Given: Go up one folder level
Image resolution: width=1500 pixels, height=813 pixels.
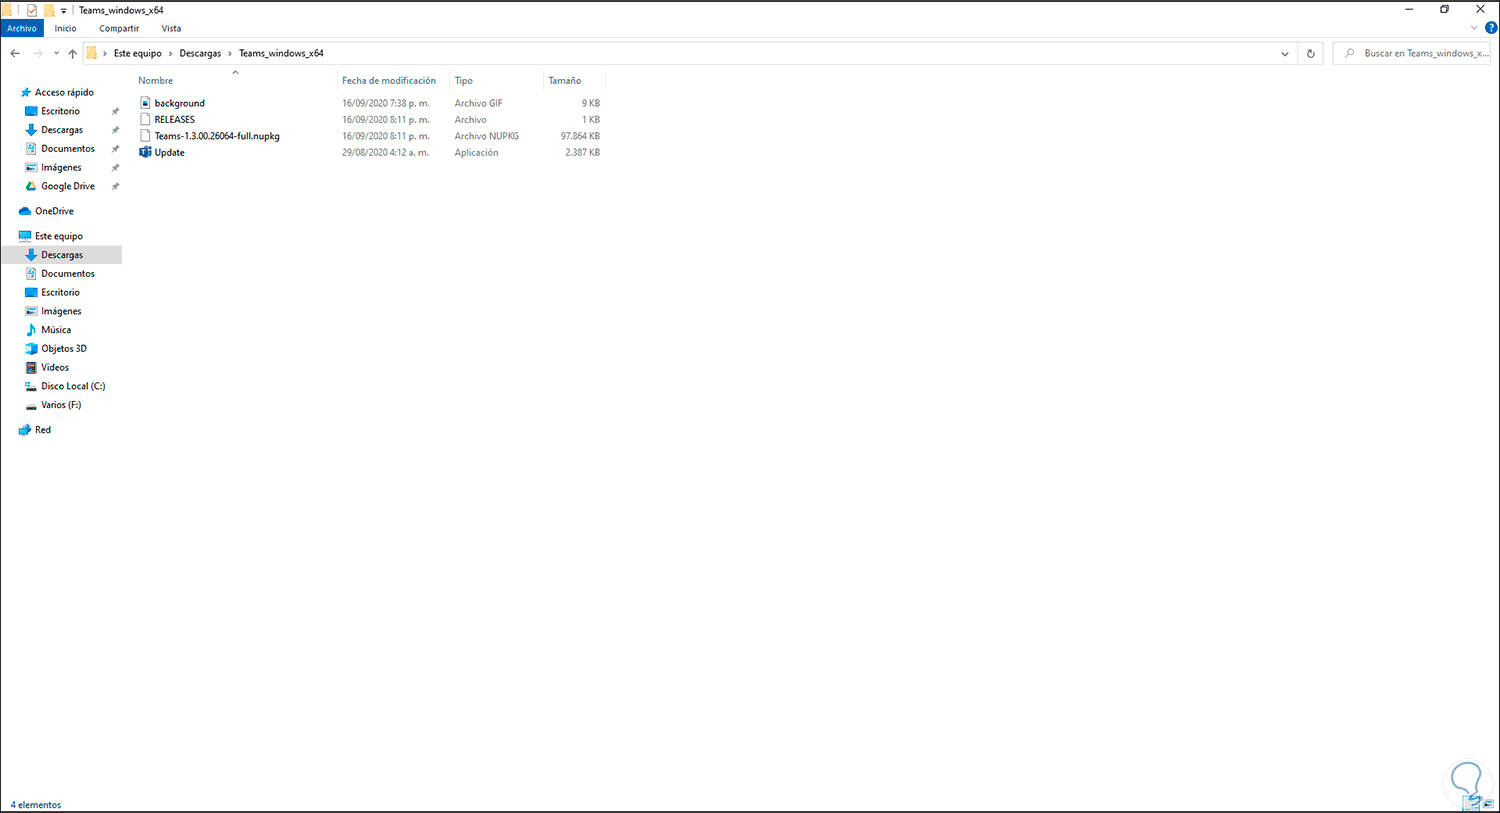Looking at the screenshot, I should pos(72,53).
